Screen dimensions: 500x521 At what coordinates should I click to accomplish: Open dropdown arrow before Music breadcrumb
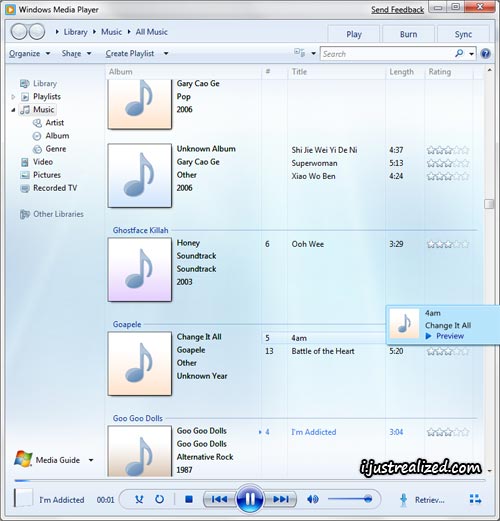94,32
